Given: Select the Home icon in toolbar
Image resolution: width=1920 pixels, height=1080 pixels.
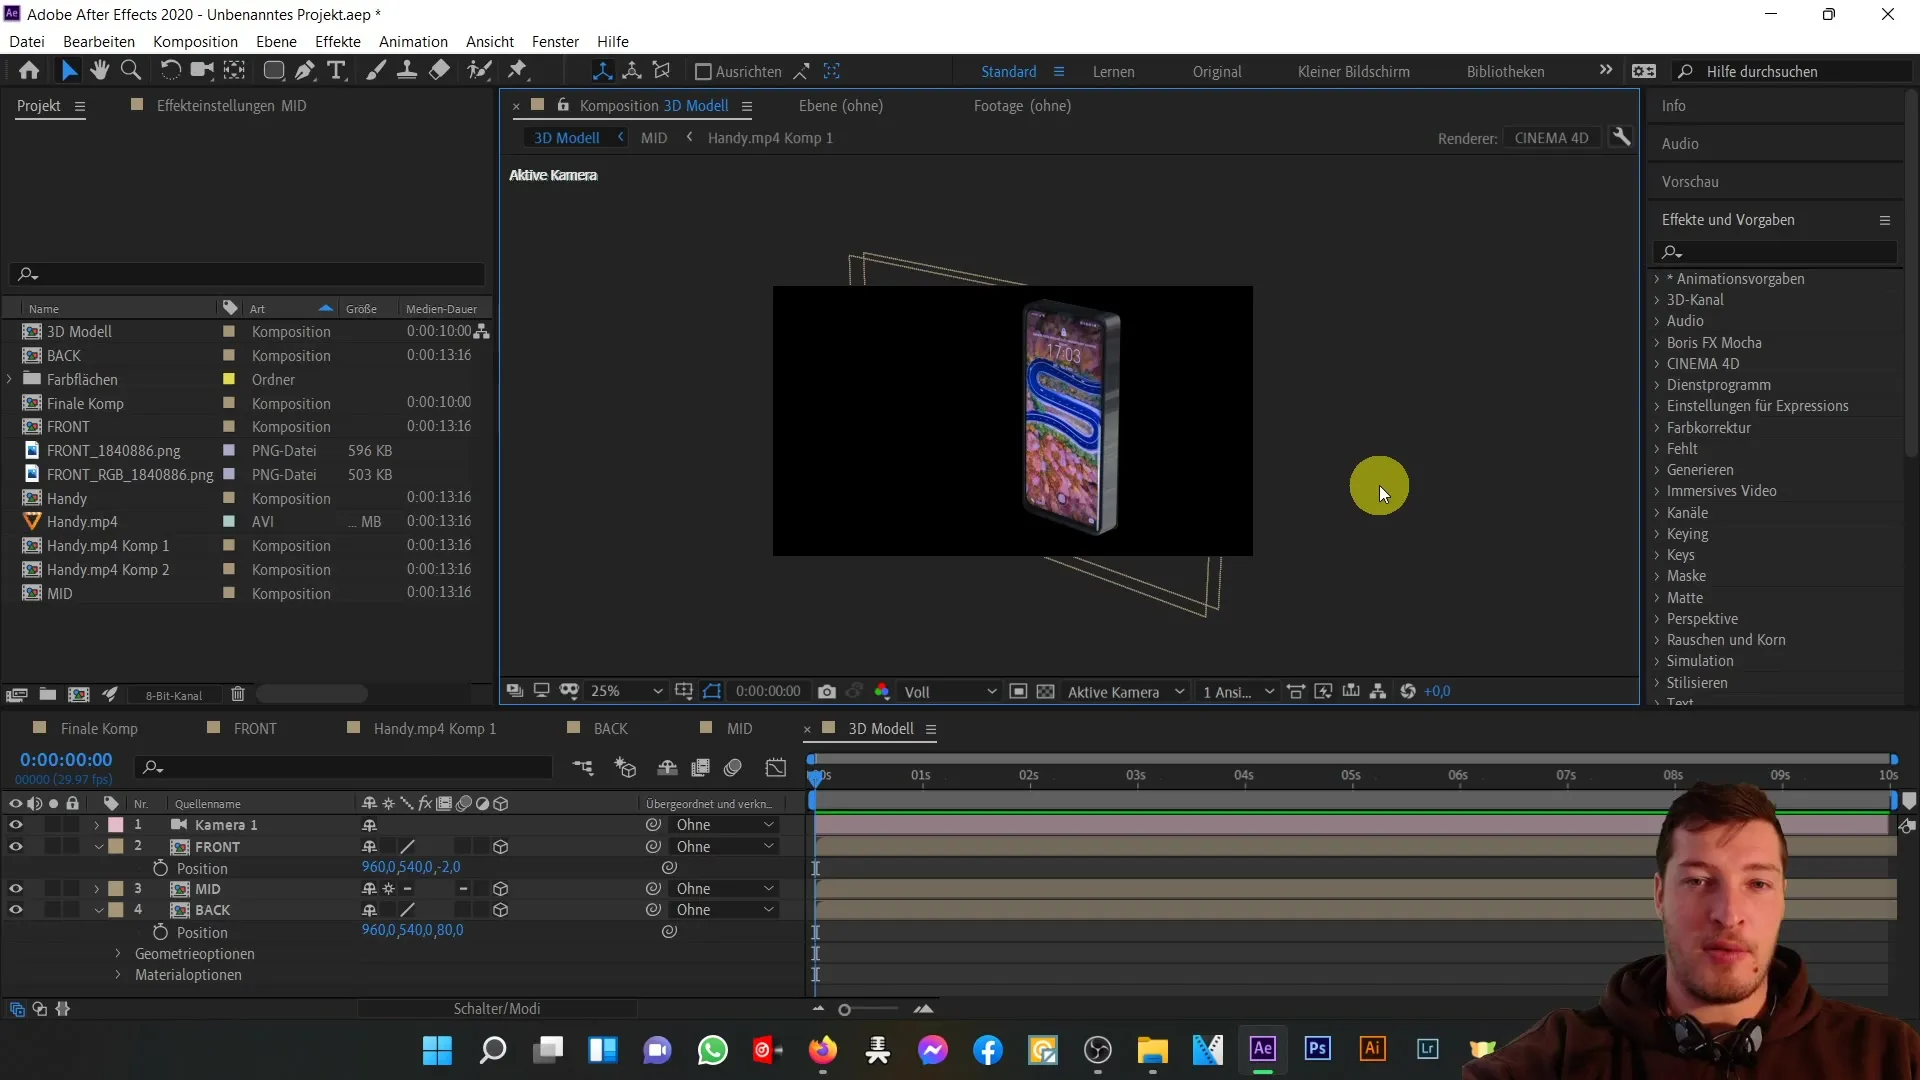Looking at the screenshot, I should coord(29,71).
